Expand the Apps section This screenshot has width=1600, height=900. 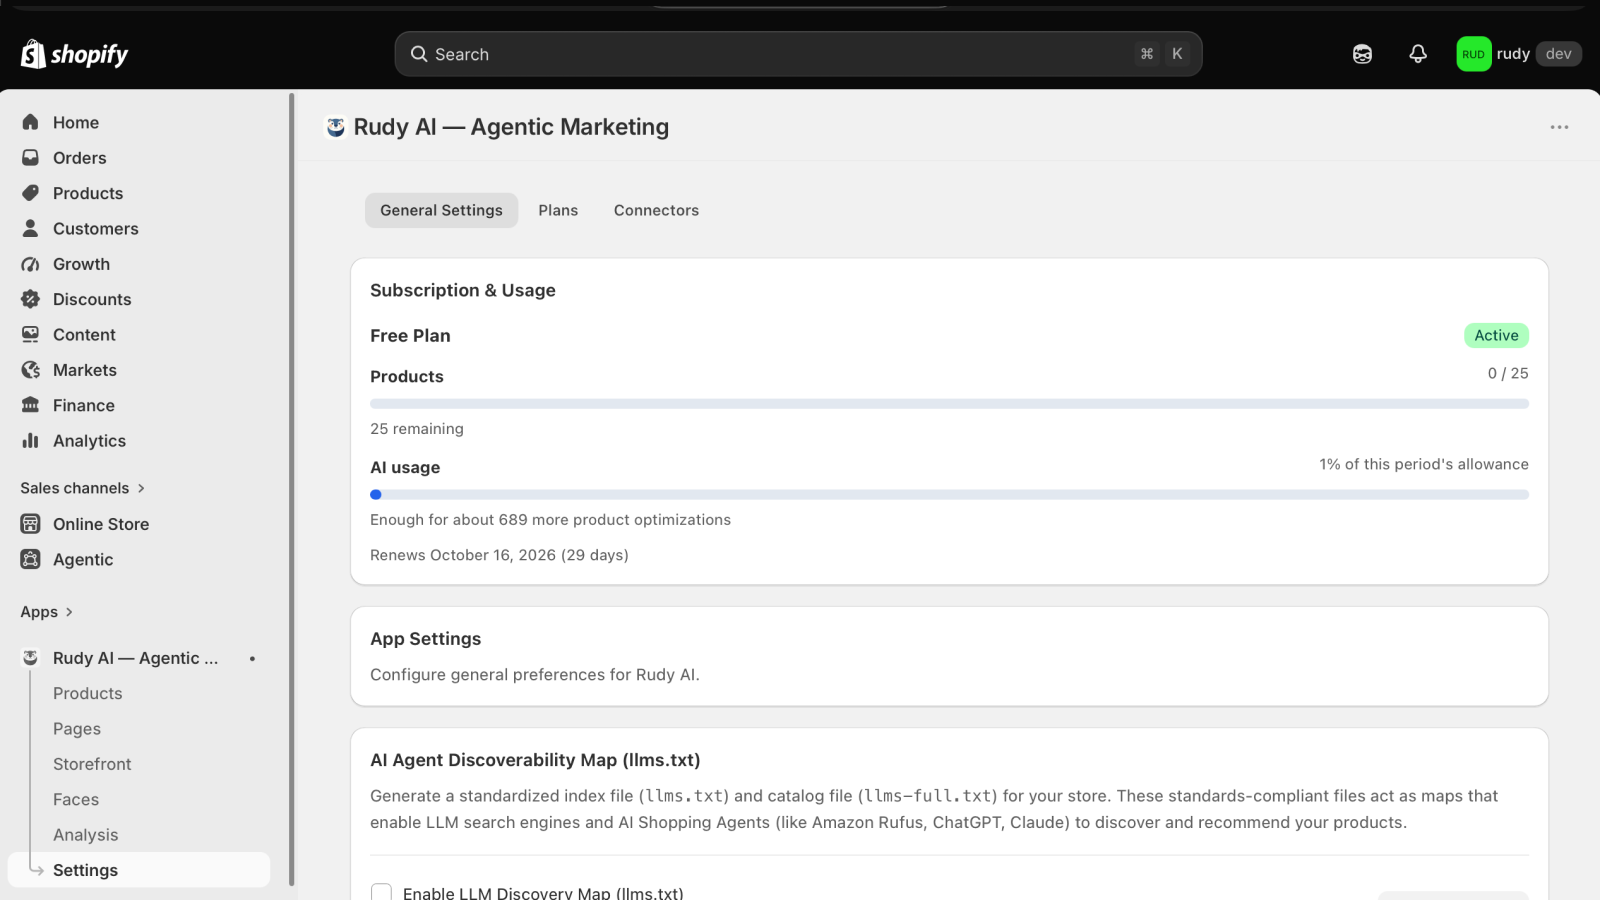point(47,612)
